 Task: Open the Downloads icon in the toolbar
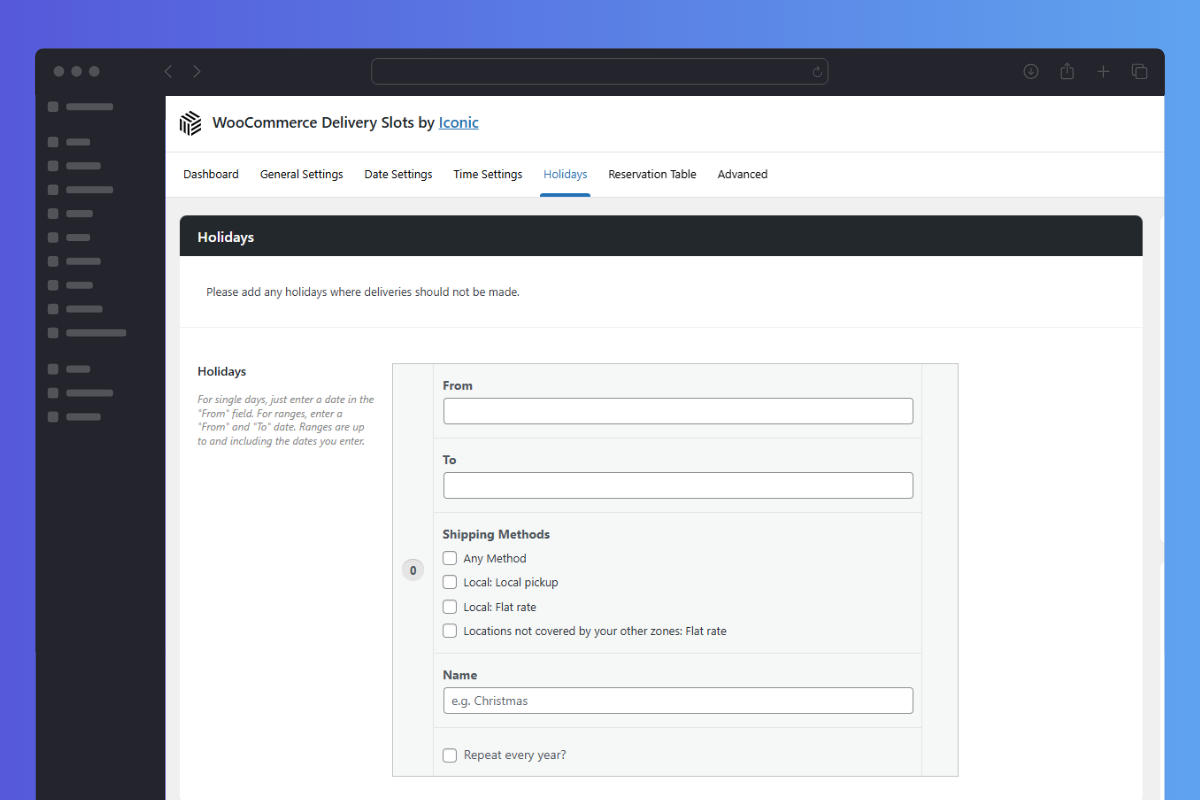click(1031, 71)
